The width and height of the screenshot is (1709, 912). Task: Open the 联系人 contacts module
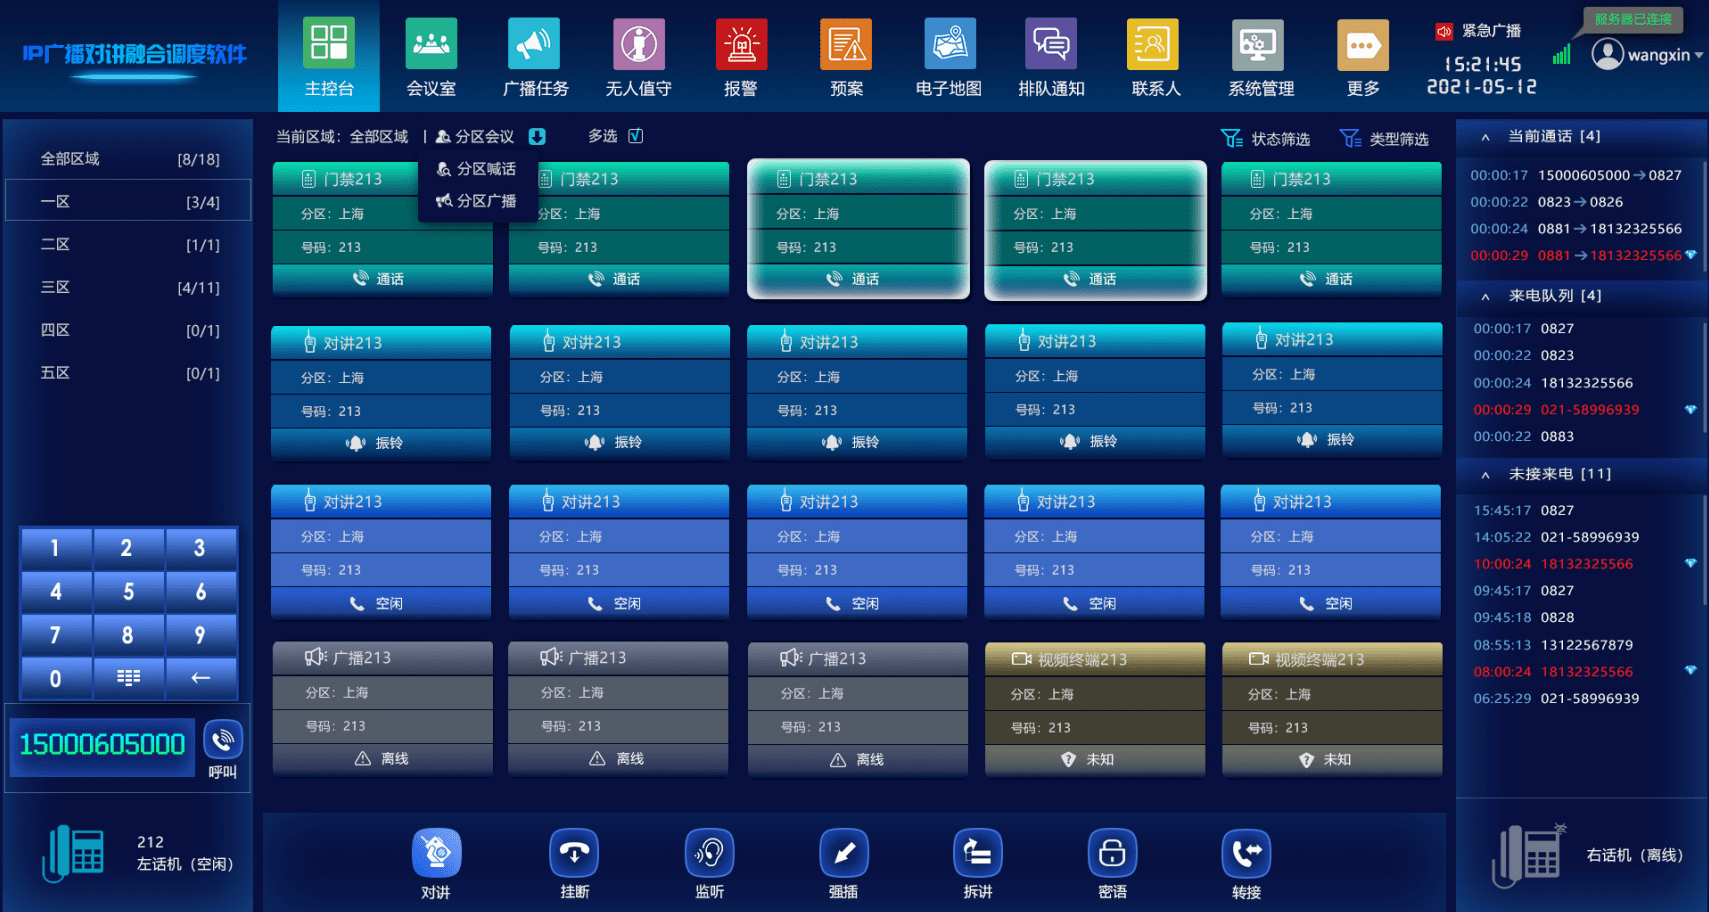pyautogui.click(x=1155, y=57)
